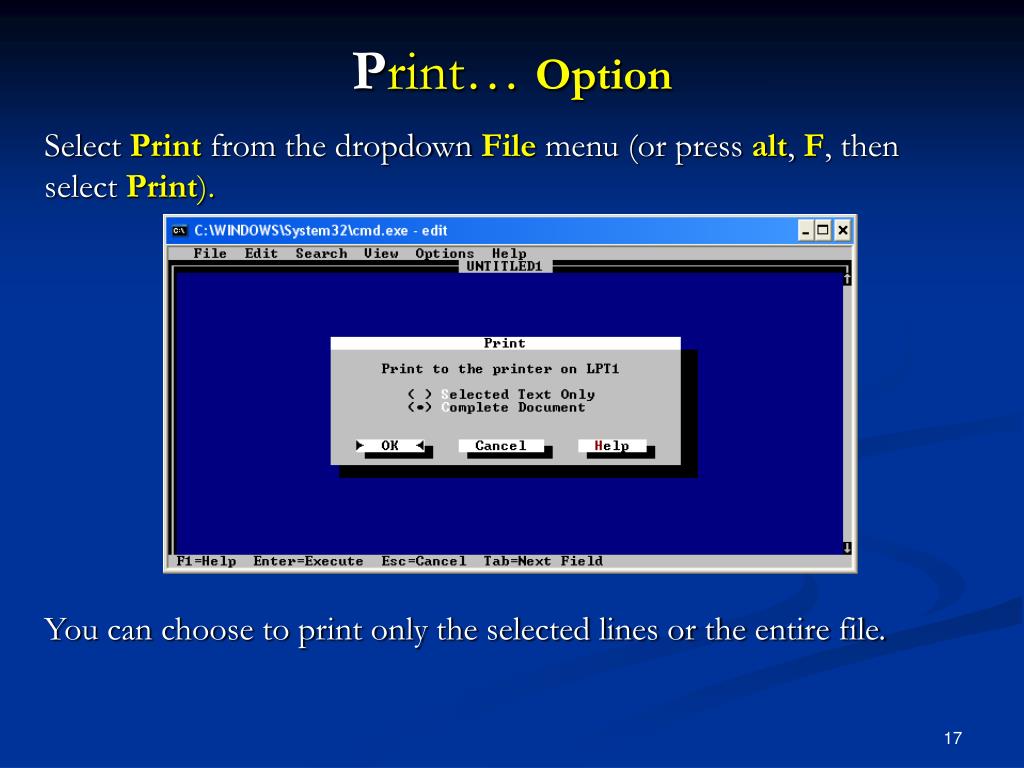Click F1=Help in the status bar

[206, 561]
